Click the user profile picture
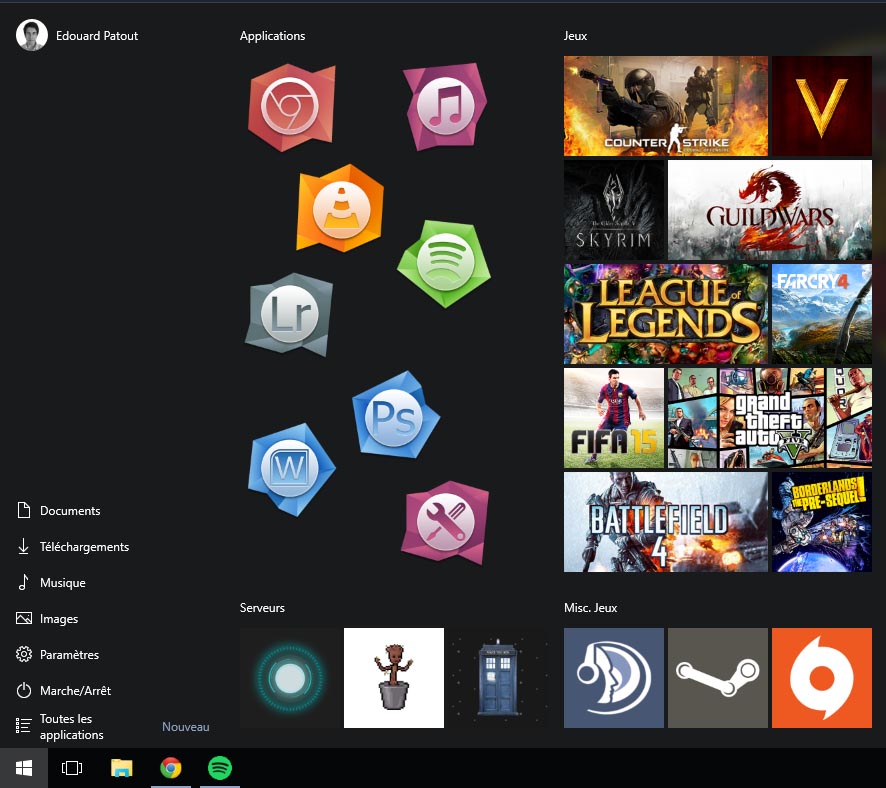This screenshot has height=788, width=886. tap(32, 35)
